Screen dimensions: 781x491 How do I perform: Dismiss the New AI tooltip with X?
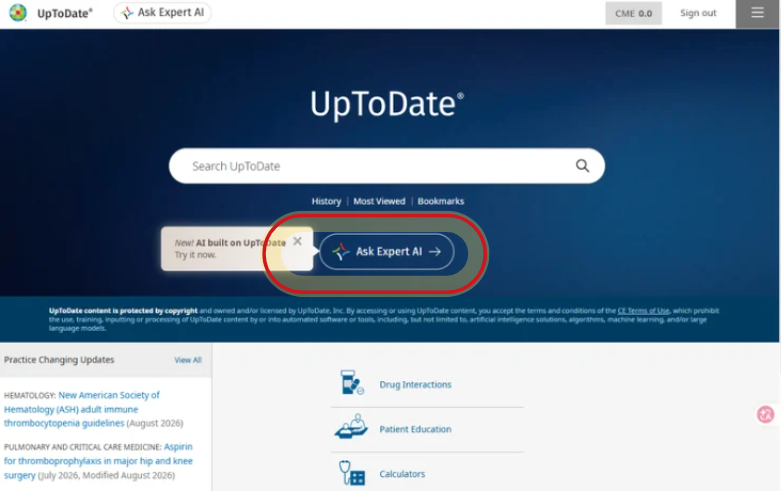coord(297,241)
